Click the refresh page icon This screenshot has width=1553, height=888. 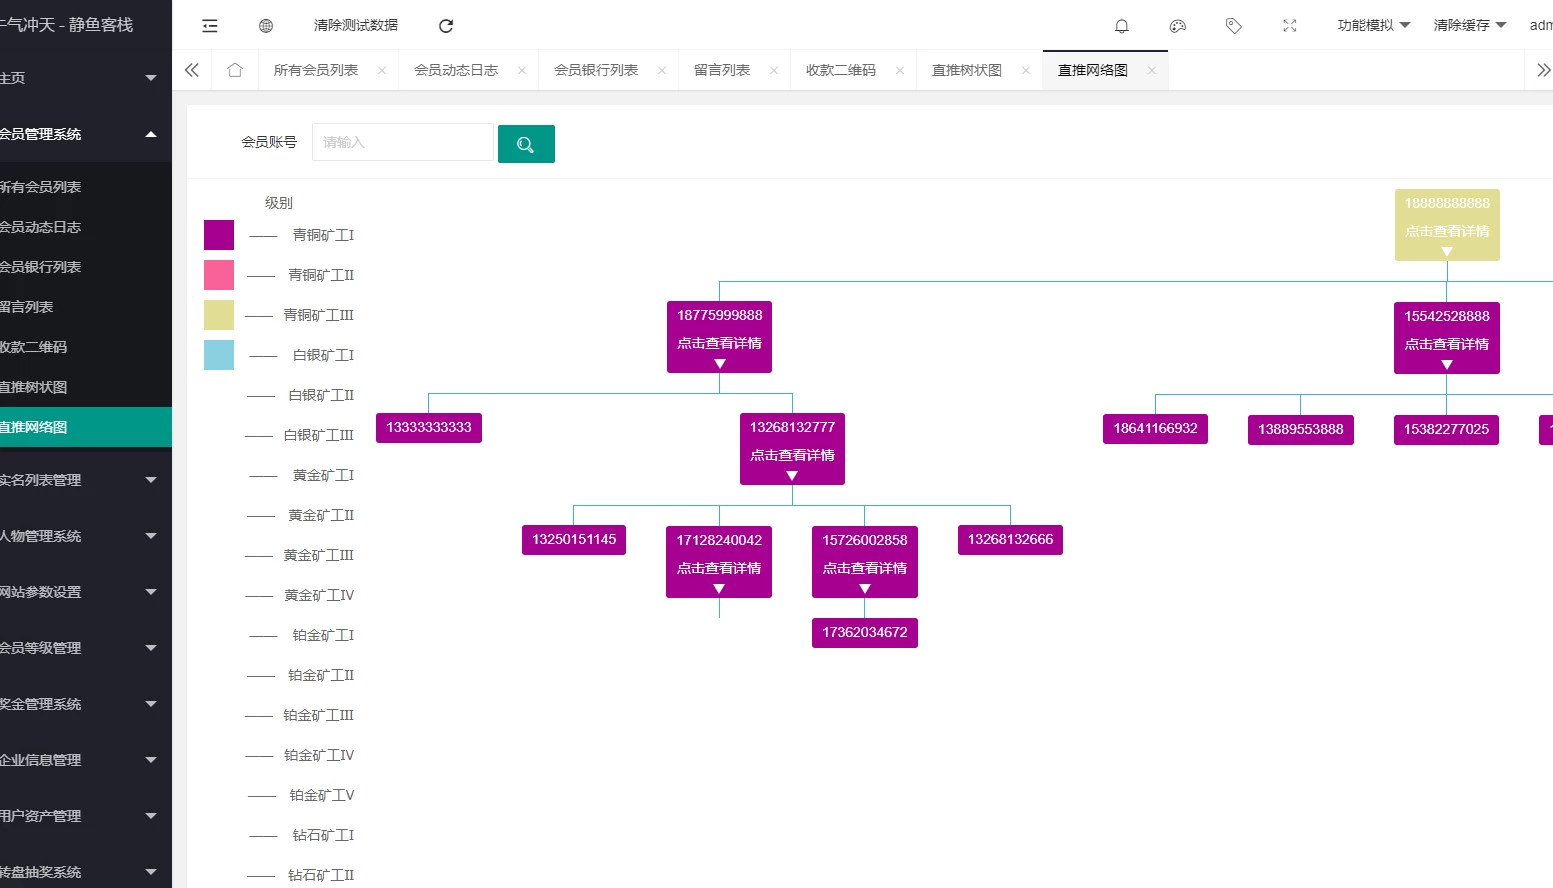(x=446, y=26)
